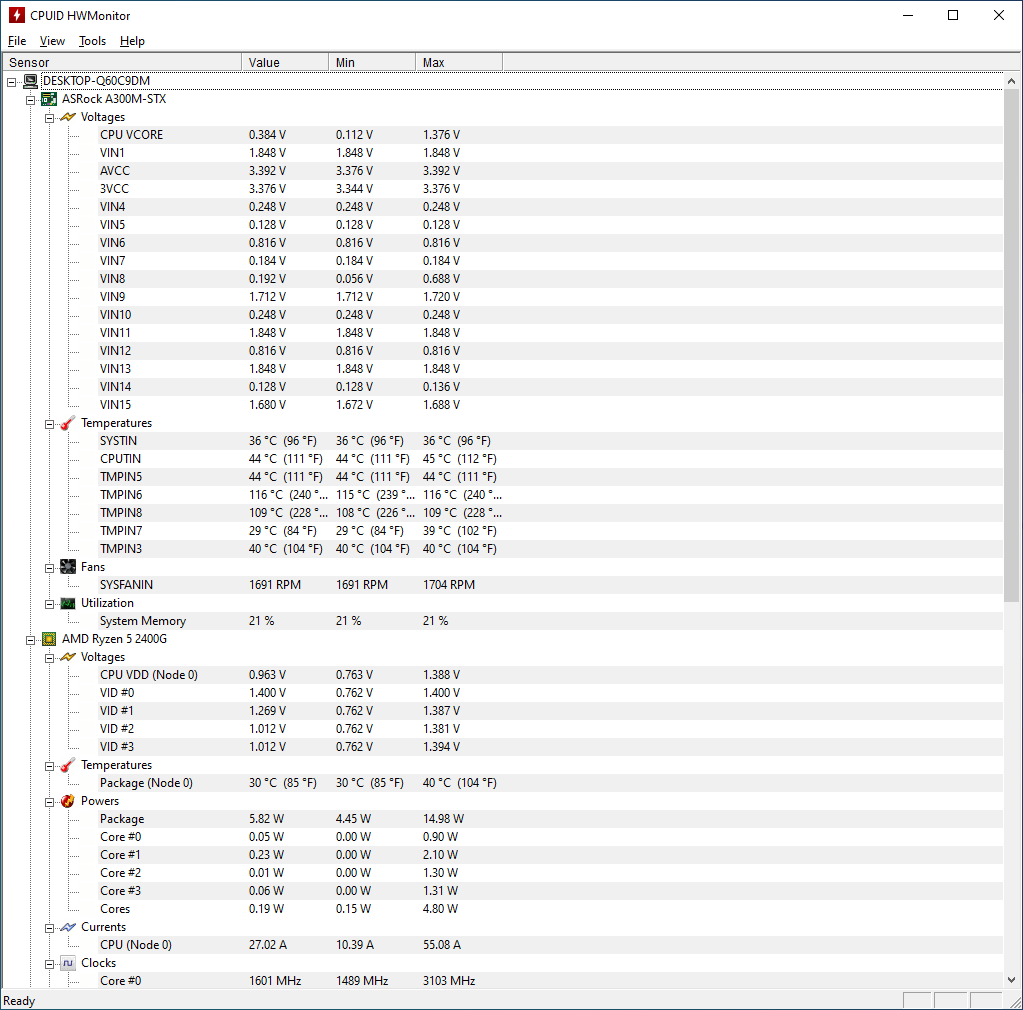Image resolution: width=1023 pixels, height=1010 pixels.
Task: Click the Currents wave icon
Action: [x=68, y=927]
